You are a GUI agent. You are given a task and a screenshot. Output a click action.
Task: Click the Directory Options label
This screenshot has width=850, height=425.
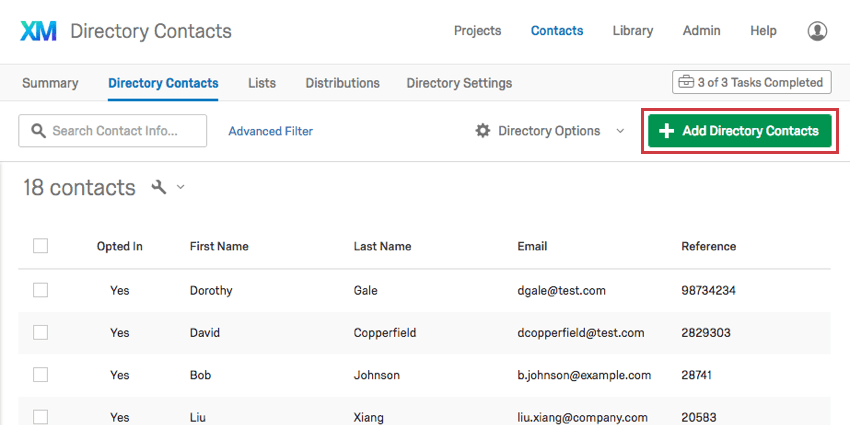coord(549,131)
